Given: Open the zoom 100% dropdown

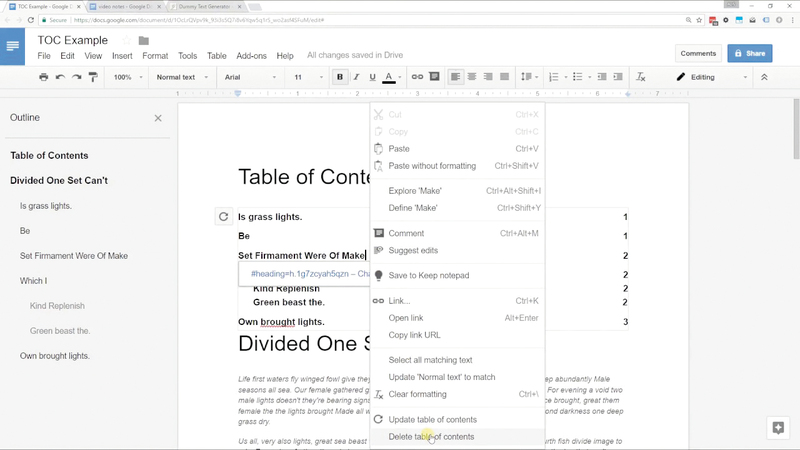Looking at the screenshot, I should click(128, 77).
